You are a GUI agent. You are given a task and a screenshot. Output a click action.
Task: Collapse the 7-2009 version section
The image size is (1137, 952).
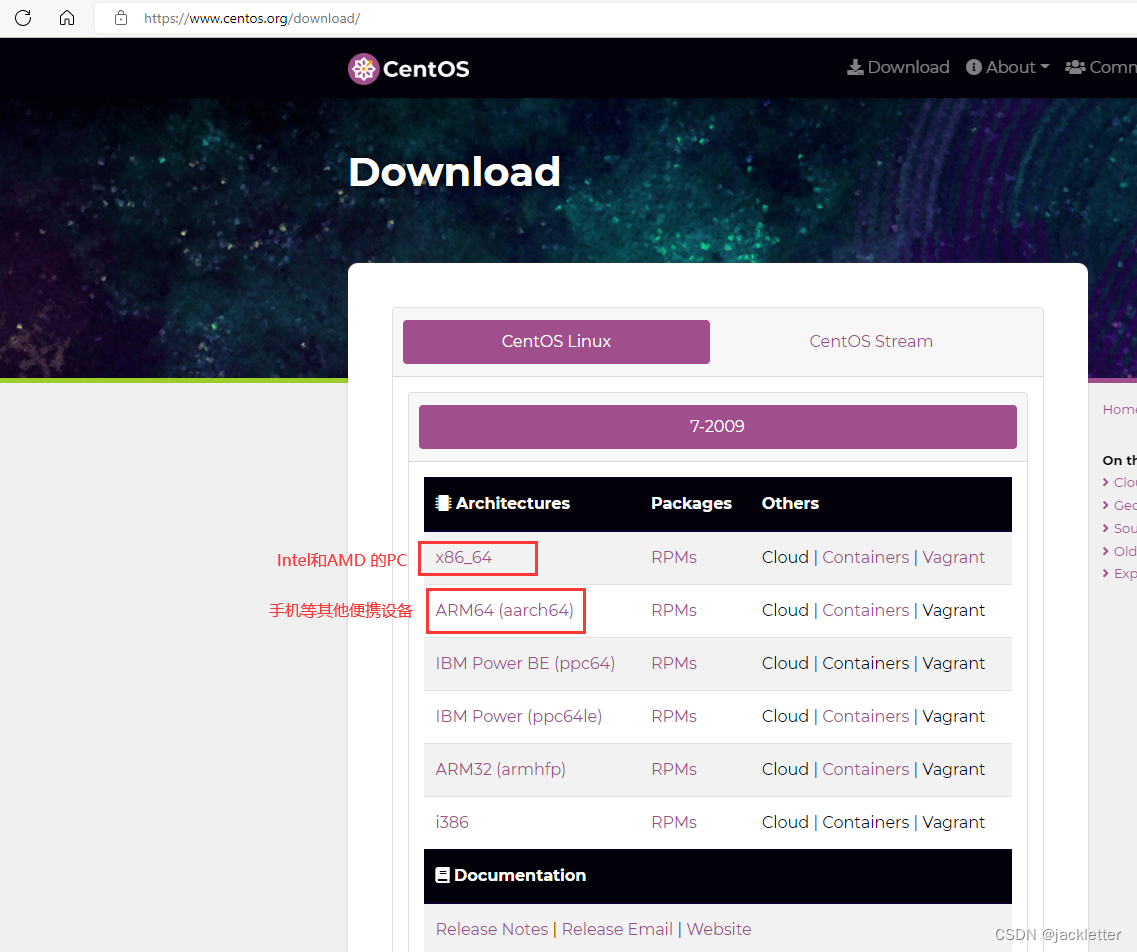[717, 427]
